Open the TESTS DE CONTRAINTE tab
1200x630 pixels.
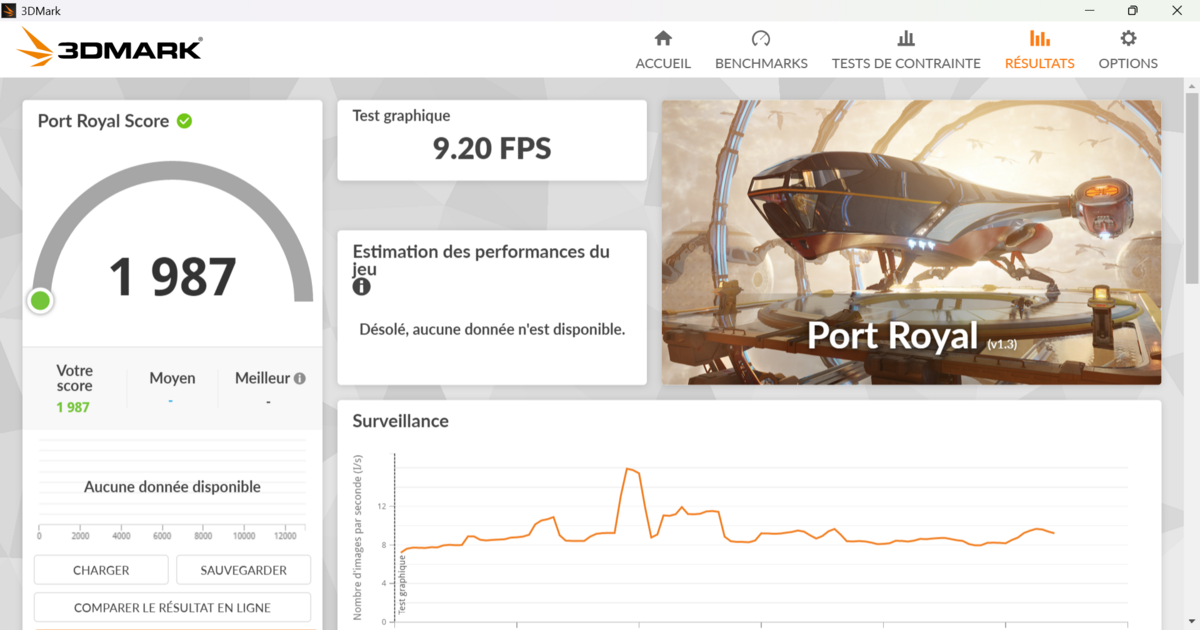click(906, 63)
